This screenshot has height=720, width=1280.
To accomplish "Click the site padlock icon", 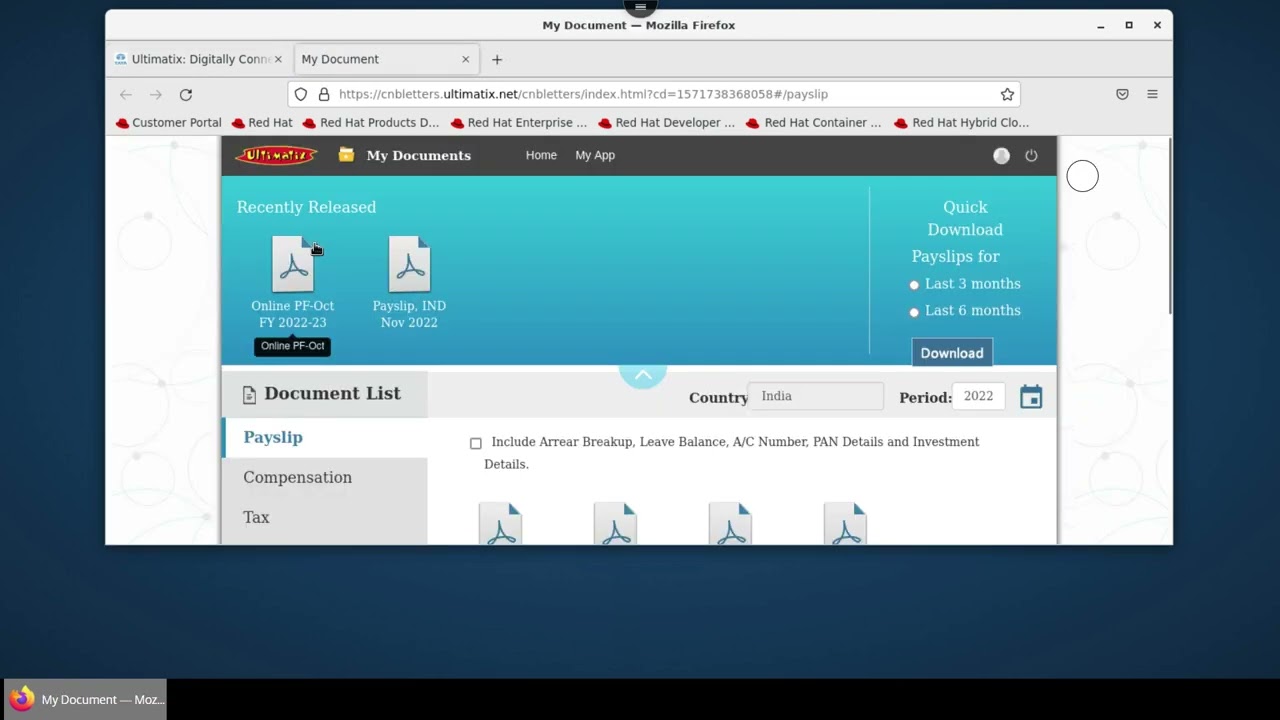I will 324,94.
